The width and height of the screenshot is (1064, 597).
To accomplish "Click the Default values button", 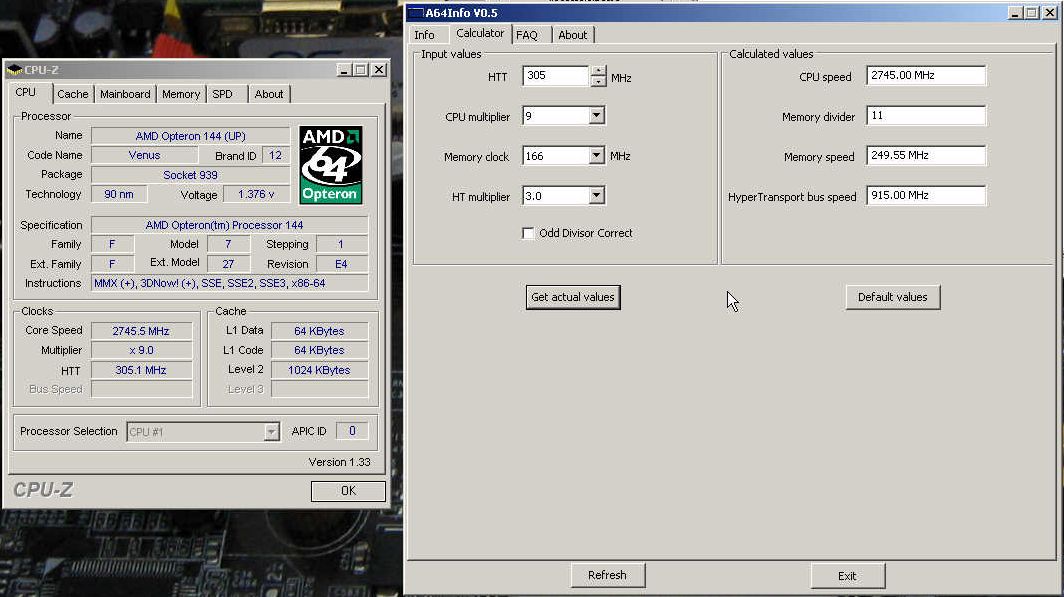I will pos(892,297).
